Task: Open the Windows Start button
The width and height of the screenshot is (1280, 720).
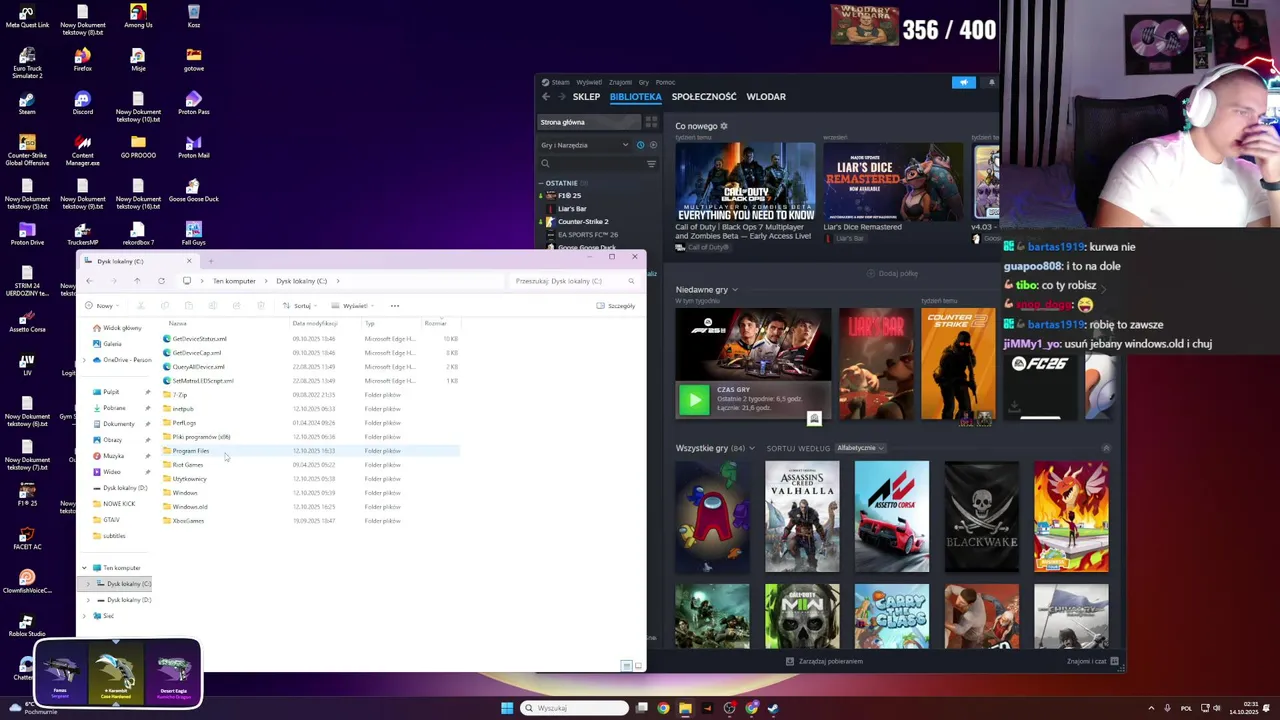Action: (507, 708)
